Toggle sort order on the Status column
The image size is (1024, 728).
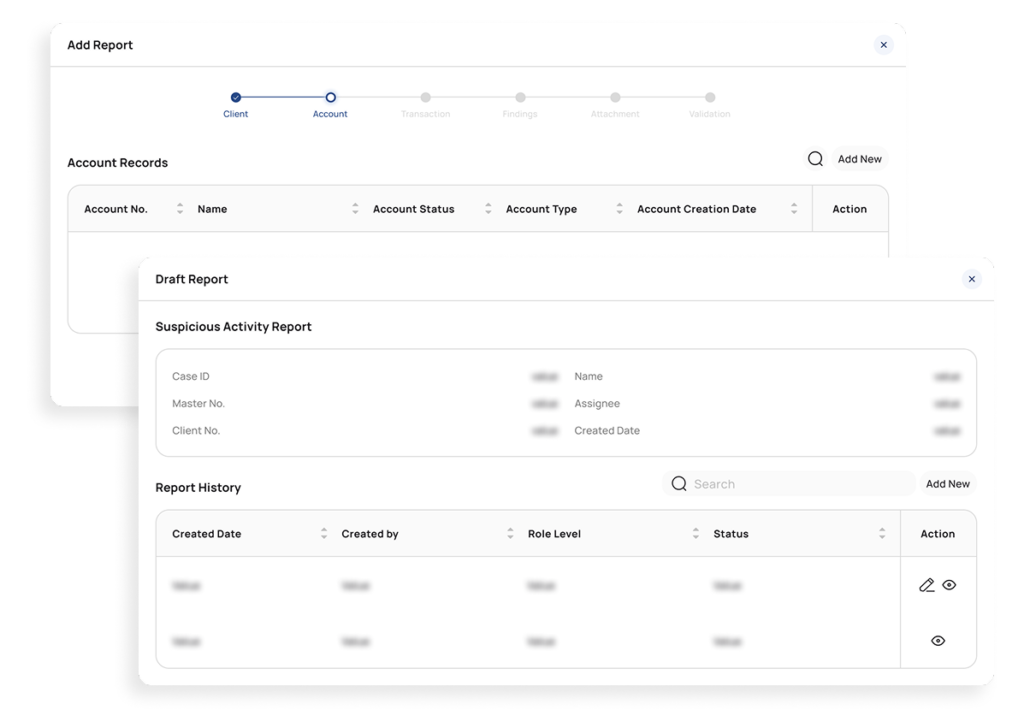(x=882, y=533)
